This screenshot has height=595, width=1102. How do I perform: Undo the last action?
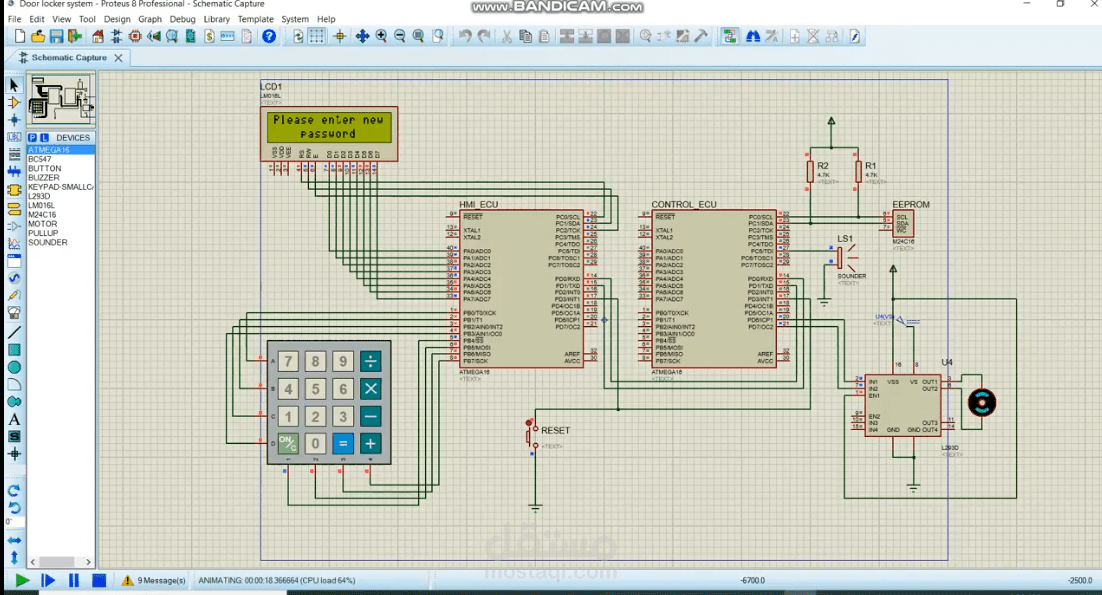[465, 37]
